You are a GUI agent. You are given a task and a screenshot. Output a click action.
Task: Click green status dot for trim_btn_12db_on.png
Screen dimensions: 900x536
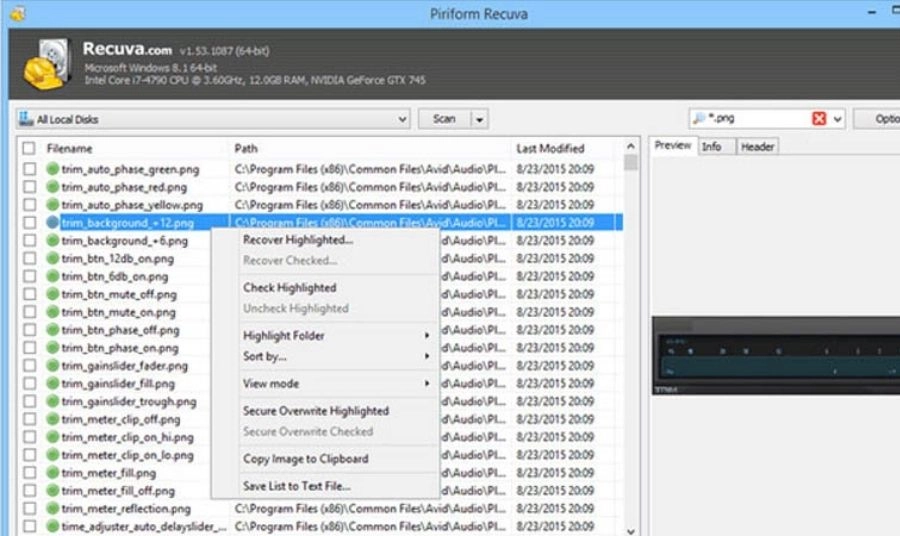[x=53, y=258]
